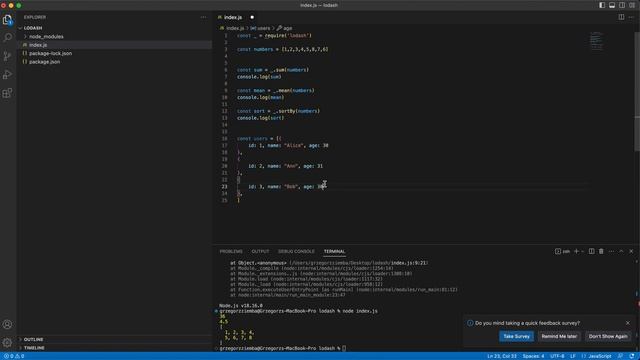Open the Extensions view
Image resolution: width=640 pixels, height=360 pixels.
(7, 93)
